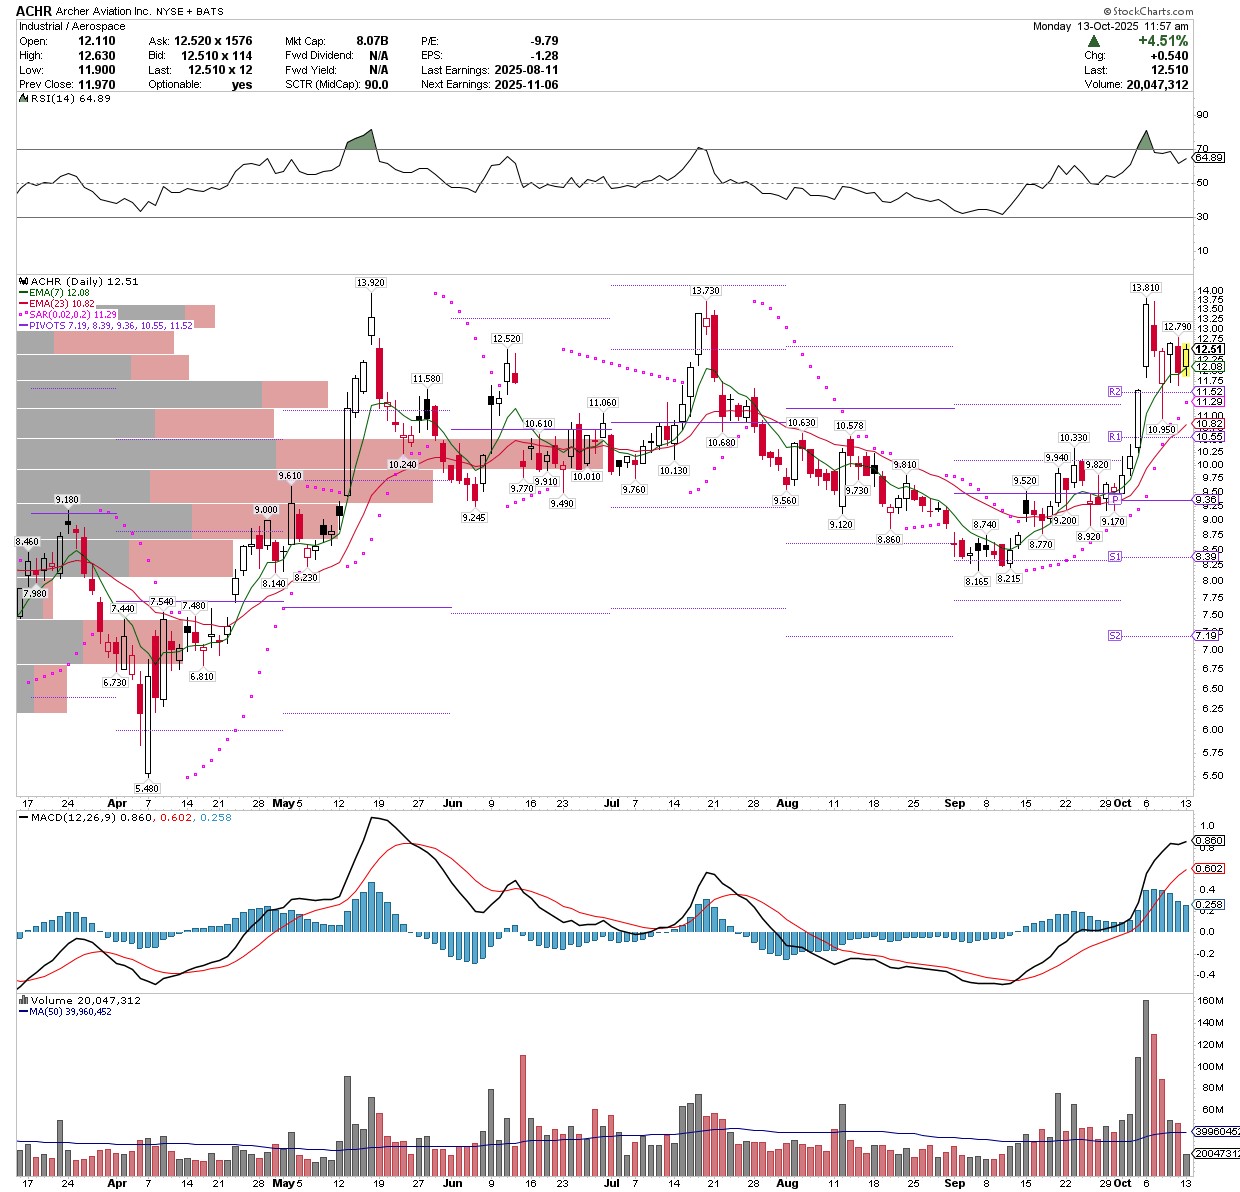Click the green up-triangle change indicator
This screenshot has height=1192, width=1240.
1094,41
